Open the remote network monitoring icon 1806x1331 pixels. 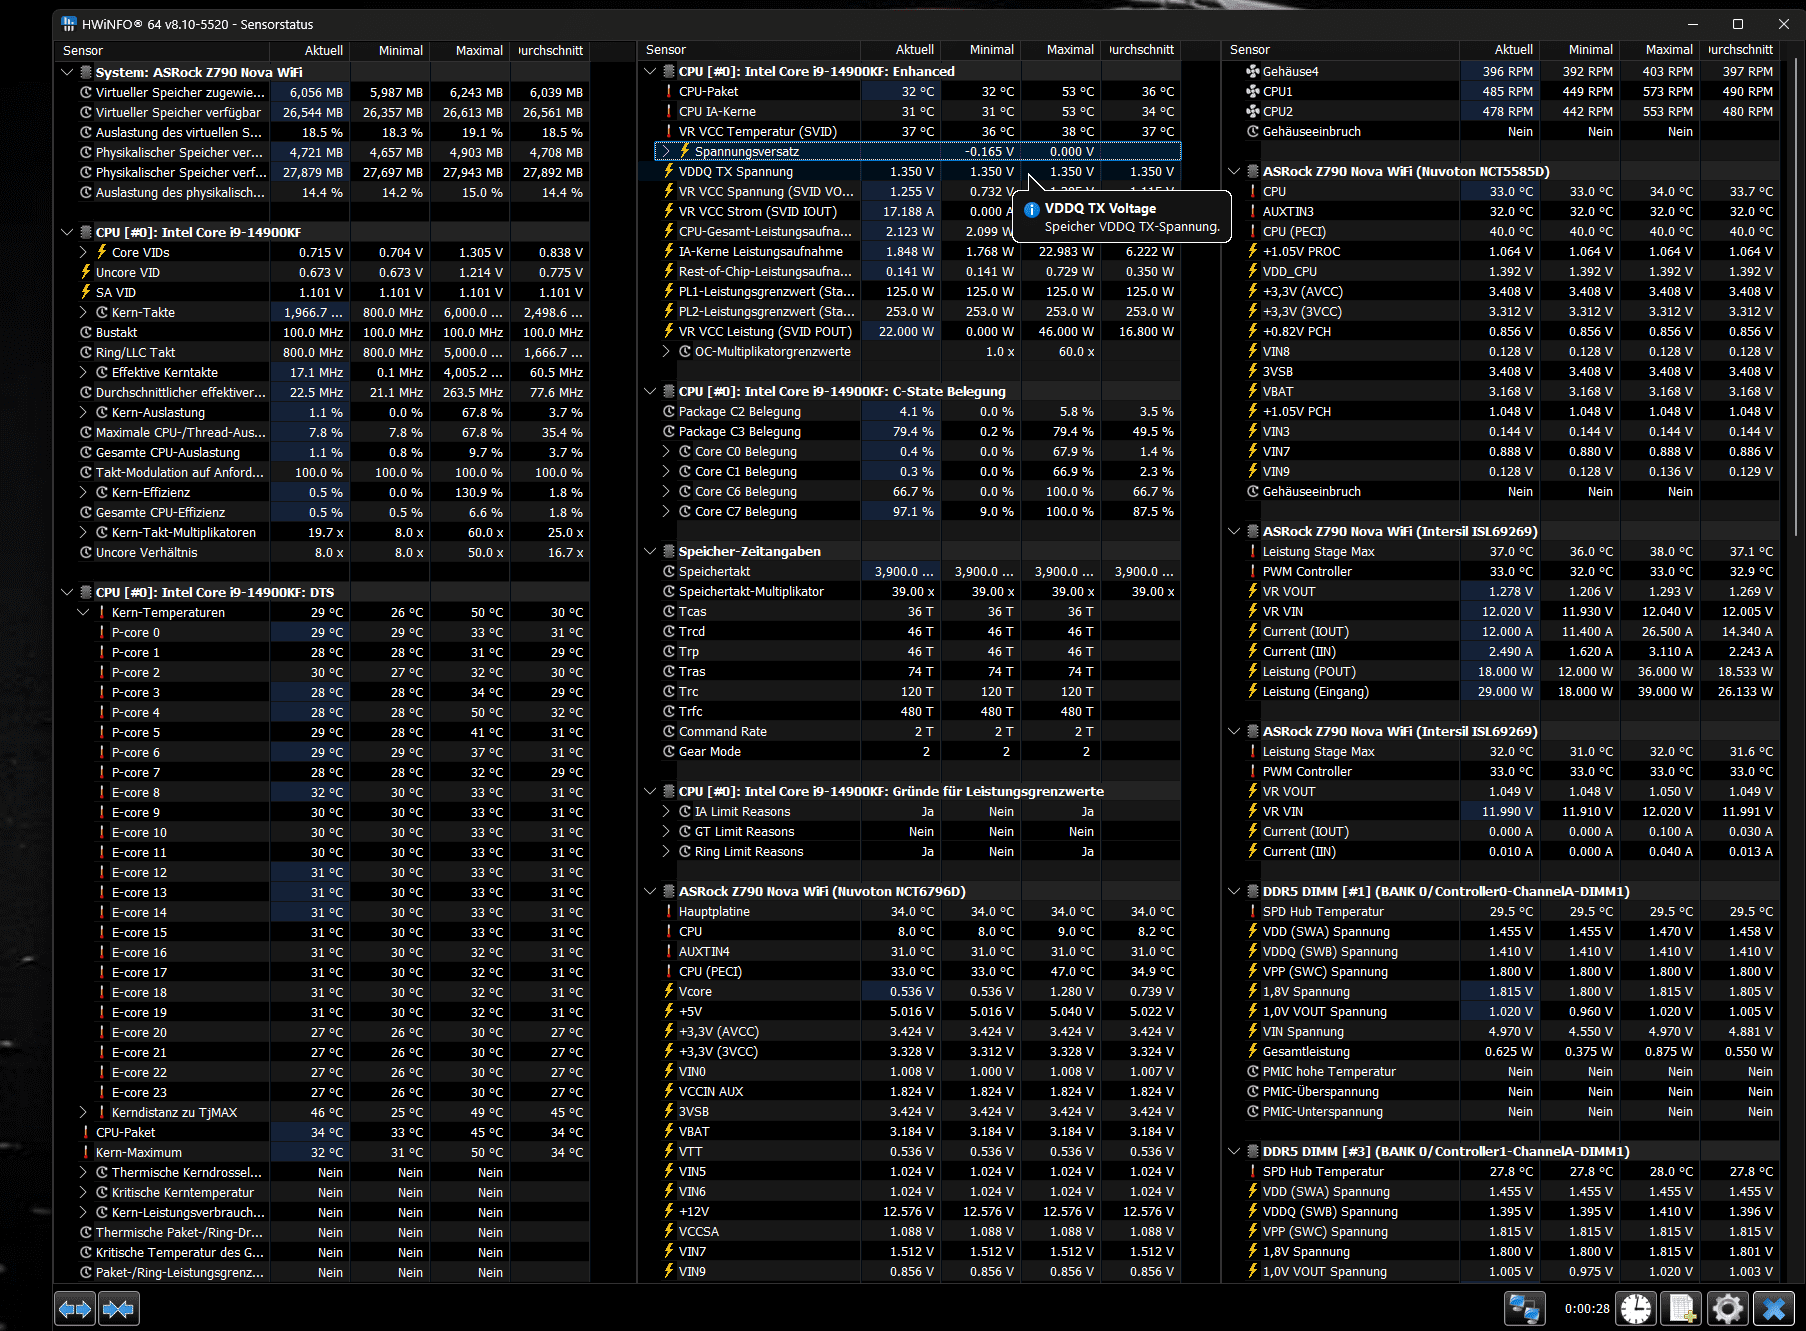coord(1525,1308)
